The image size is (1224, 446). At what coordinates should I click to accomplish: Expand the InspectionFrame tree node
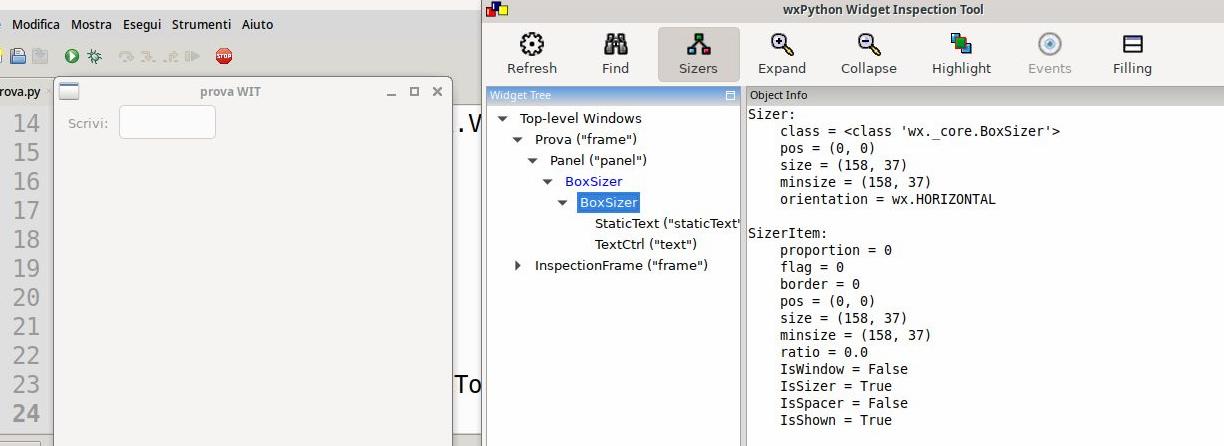click(x=518, y=265)
